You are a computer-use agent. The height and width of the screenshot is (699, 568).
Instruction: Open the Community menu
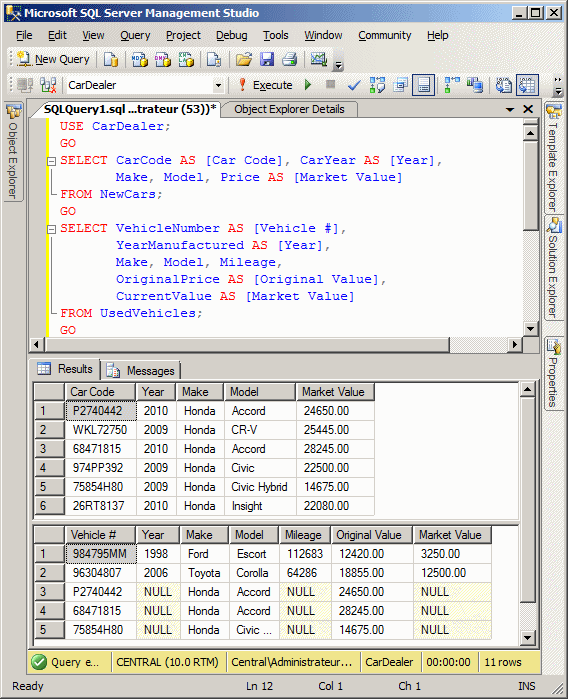tap(385, 35)
